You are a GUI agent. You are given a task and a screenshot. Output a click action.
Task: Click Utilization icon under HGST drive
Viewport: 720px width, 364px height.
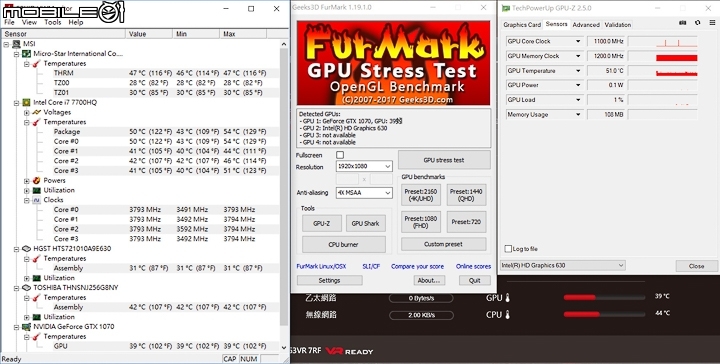[37, 278]
